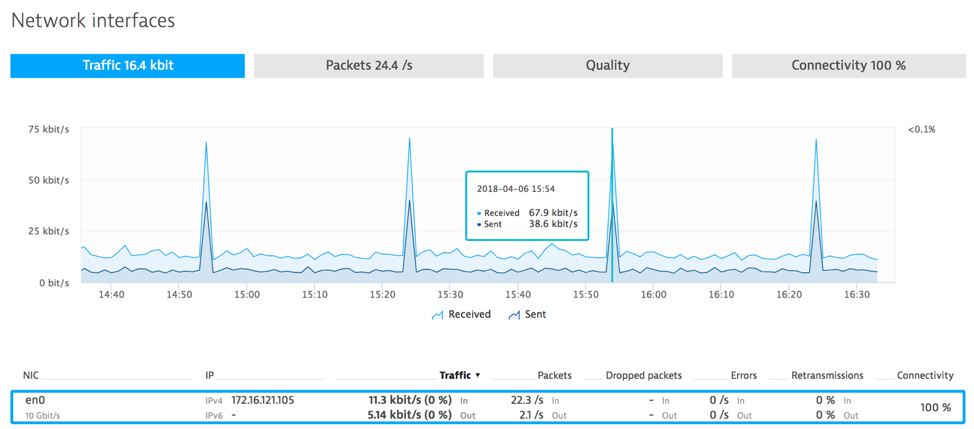Click the <0.1% right axis label
This screenshot has height=429, width=974.
[921, 130]
